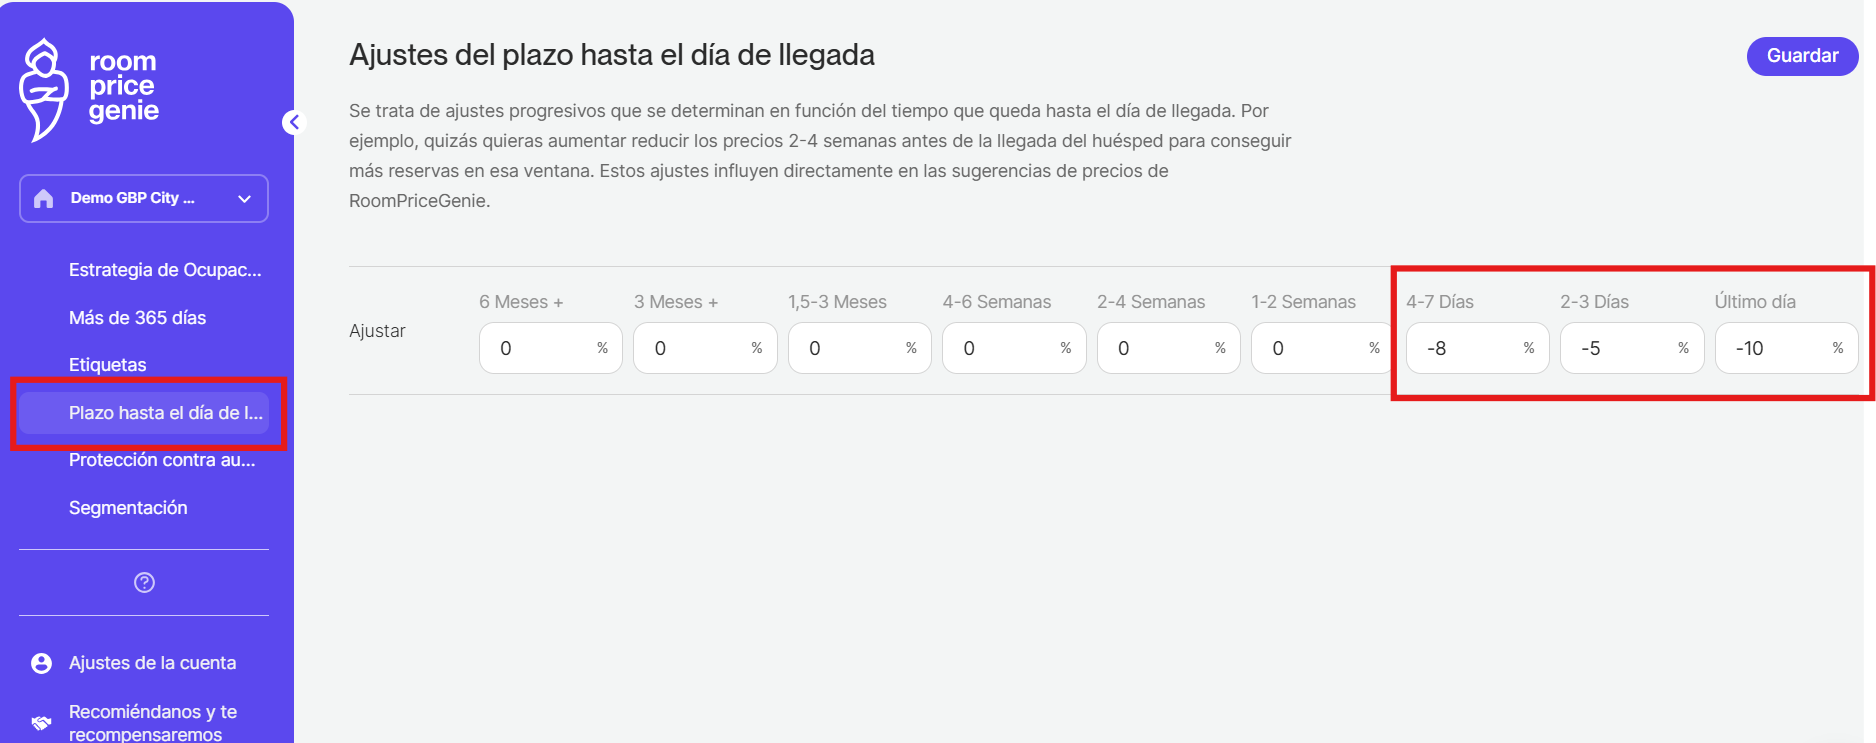Viewport: 1876px width, 743px height.
Task: Select Más de 365 días menu item
Action: tap(137, 318)
